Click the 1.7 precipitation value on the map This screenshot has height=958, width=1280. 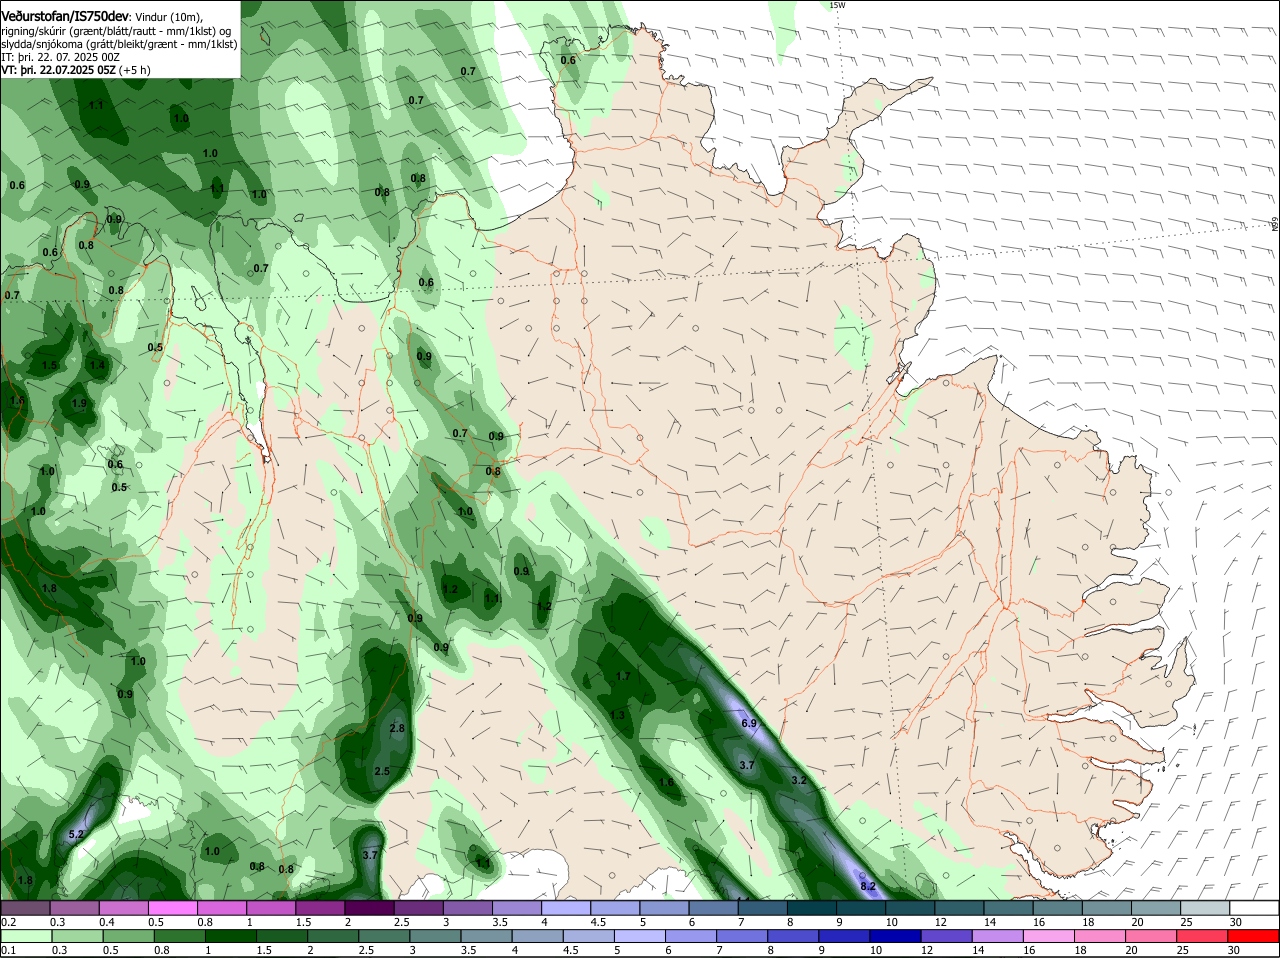point(623,676)
